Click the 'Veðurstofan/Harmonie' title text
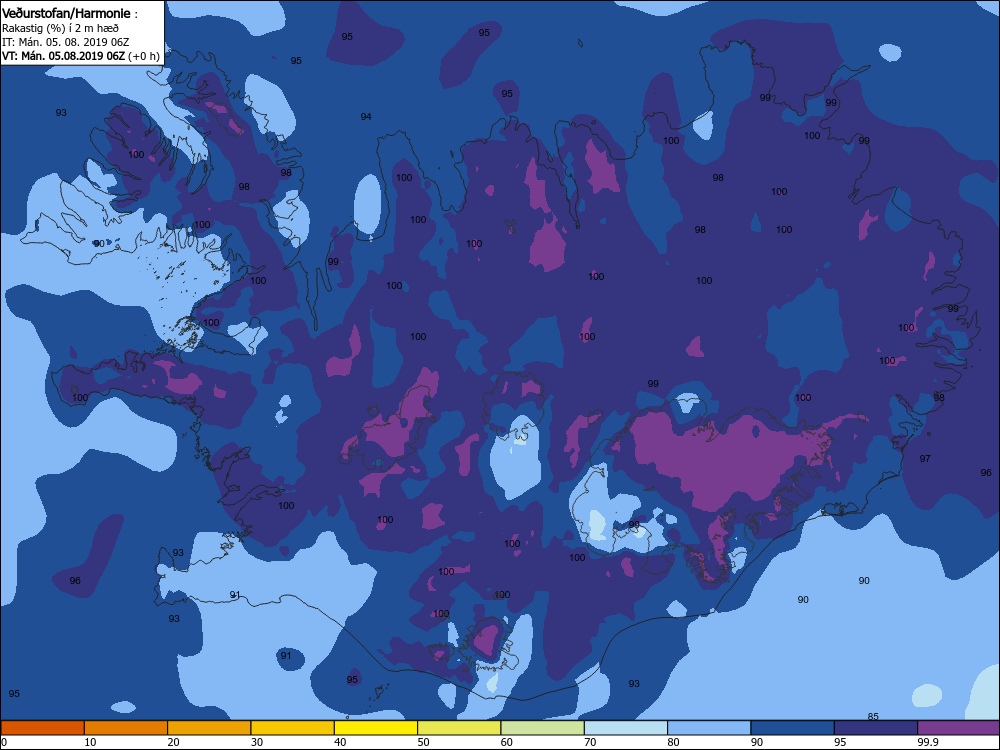This screenshot has height=750, width=1000. click(x=66, y=13)
